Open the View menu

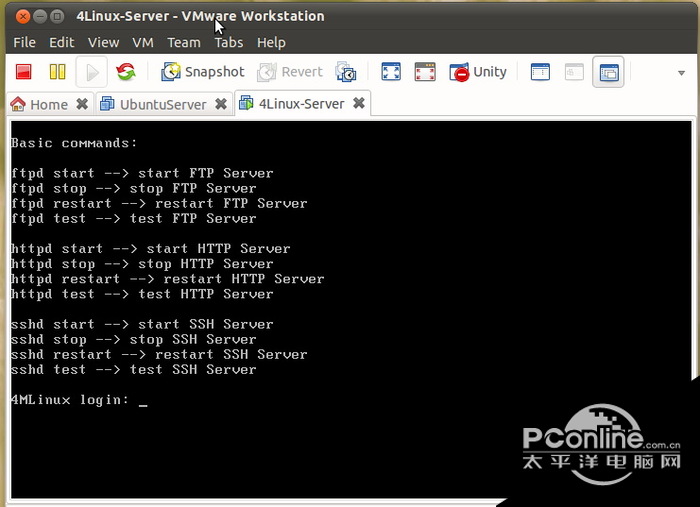(x=104, y=42)
